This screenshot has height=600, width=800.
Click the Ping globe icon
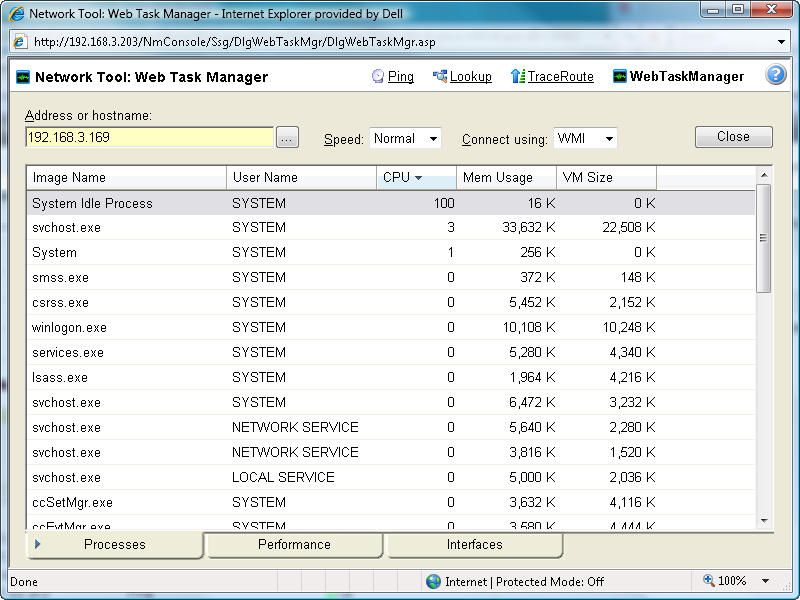tap(378, 76)
